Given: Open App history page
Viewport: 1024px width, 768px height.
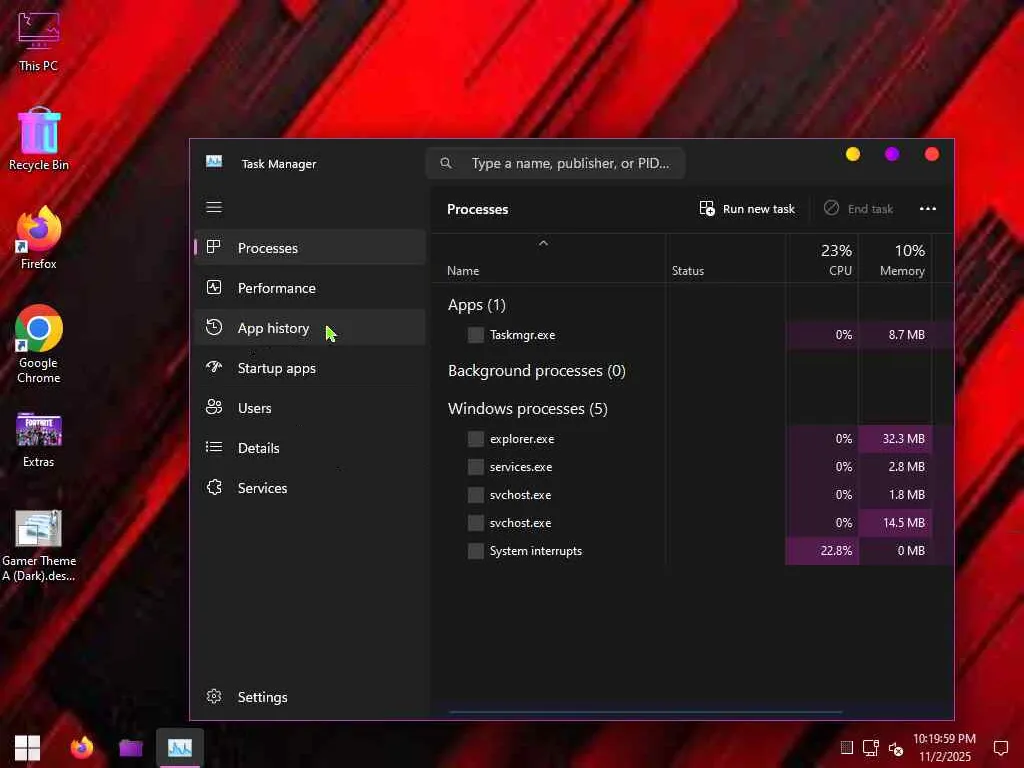Looking at the screenshot, I should coord(310,328).
